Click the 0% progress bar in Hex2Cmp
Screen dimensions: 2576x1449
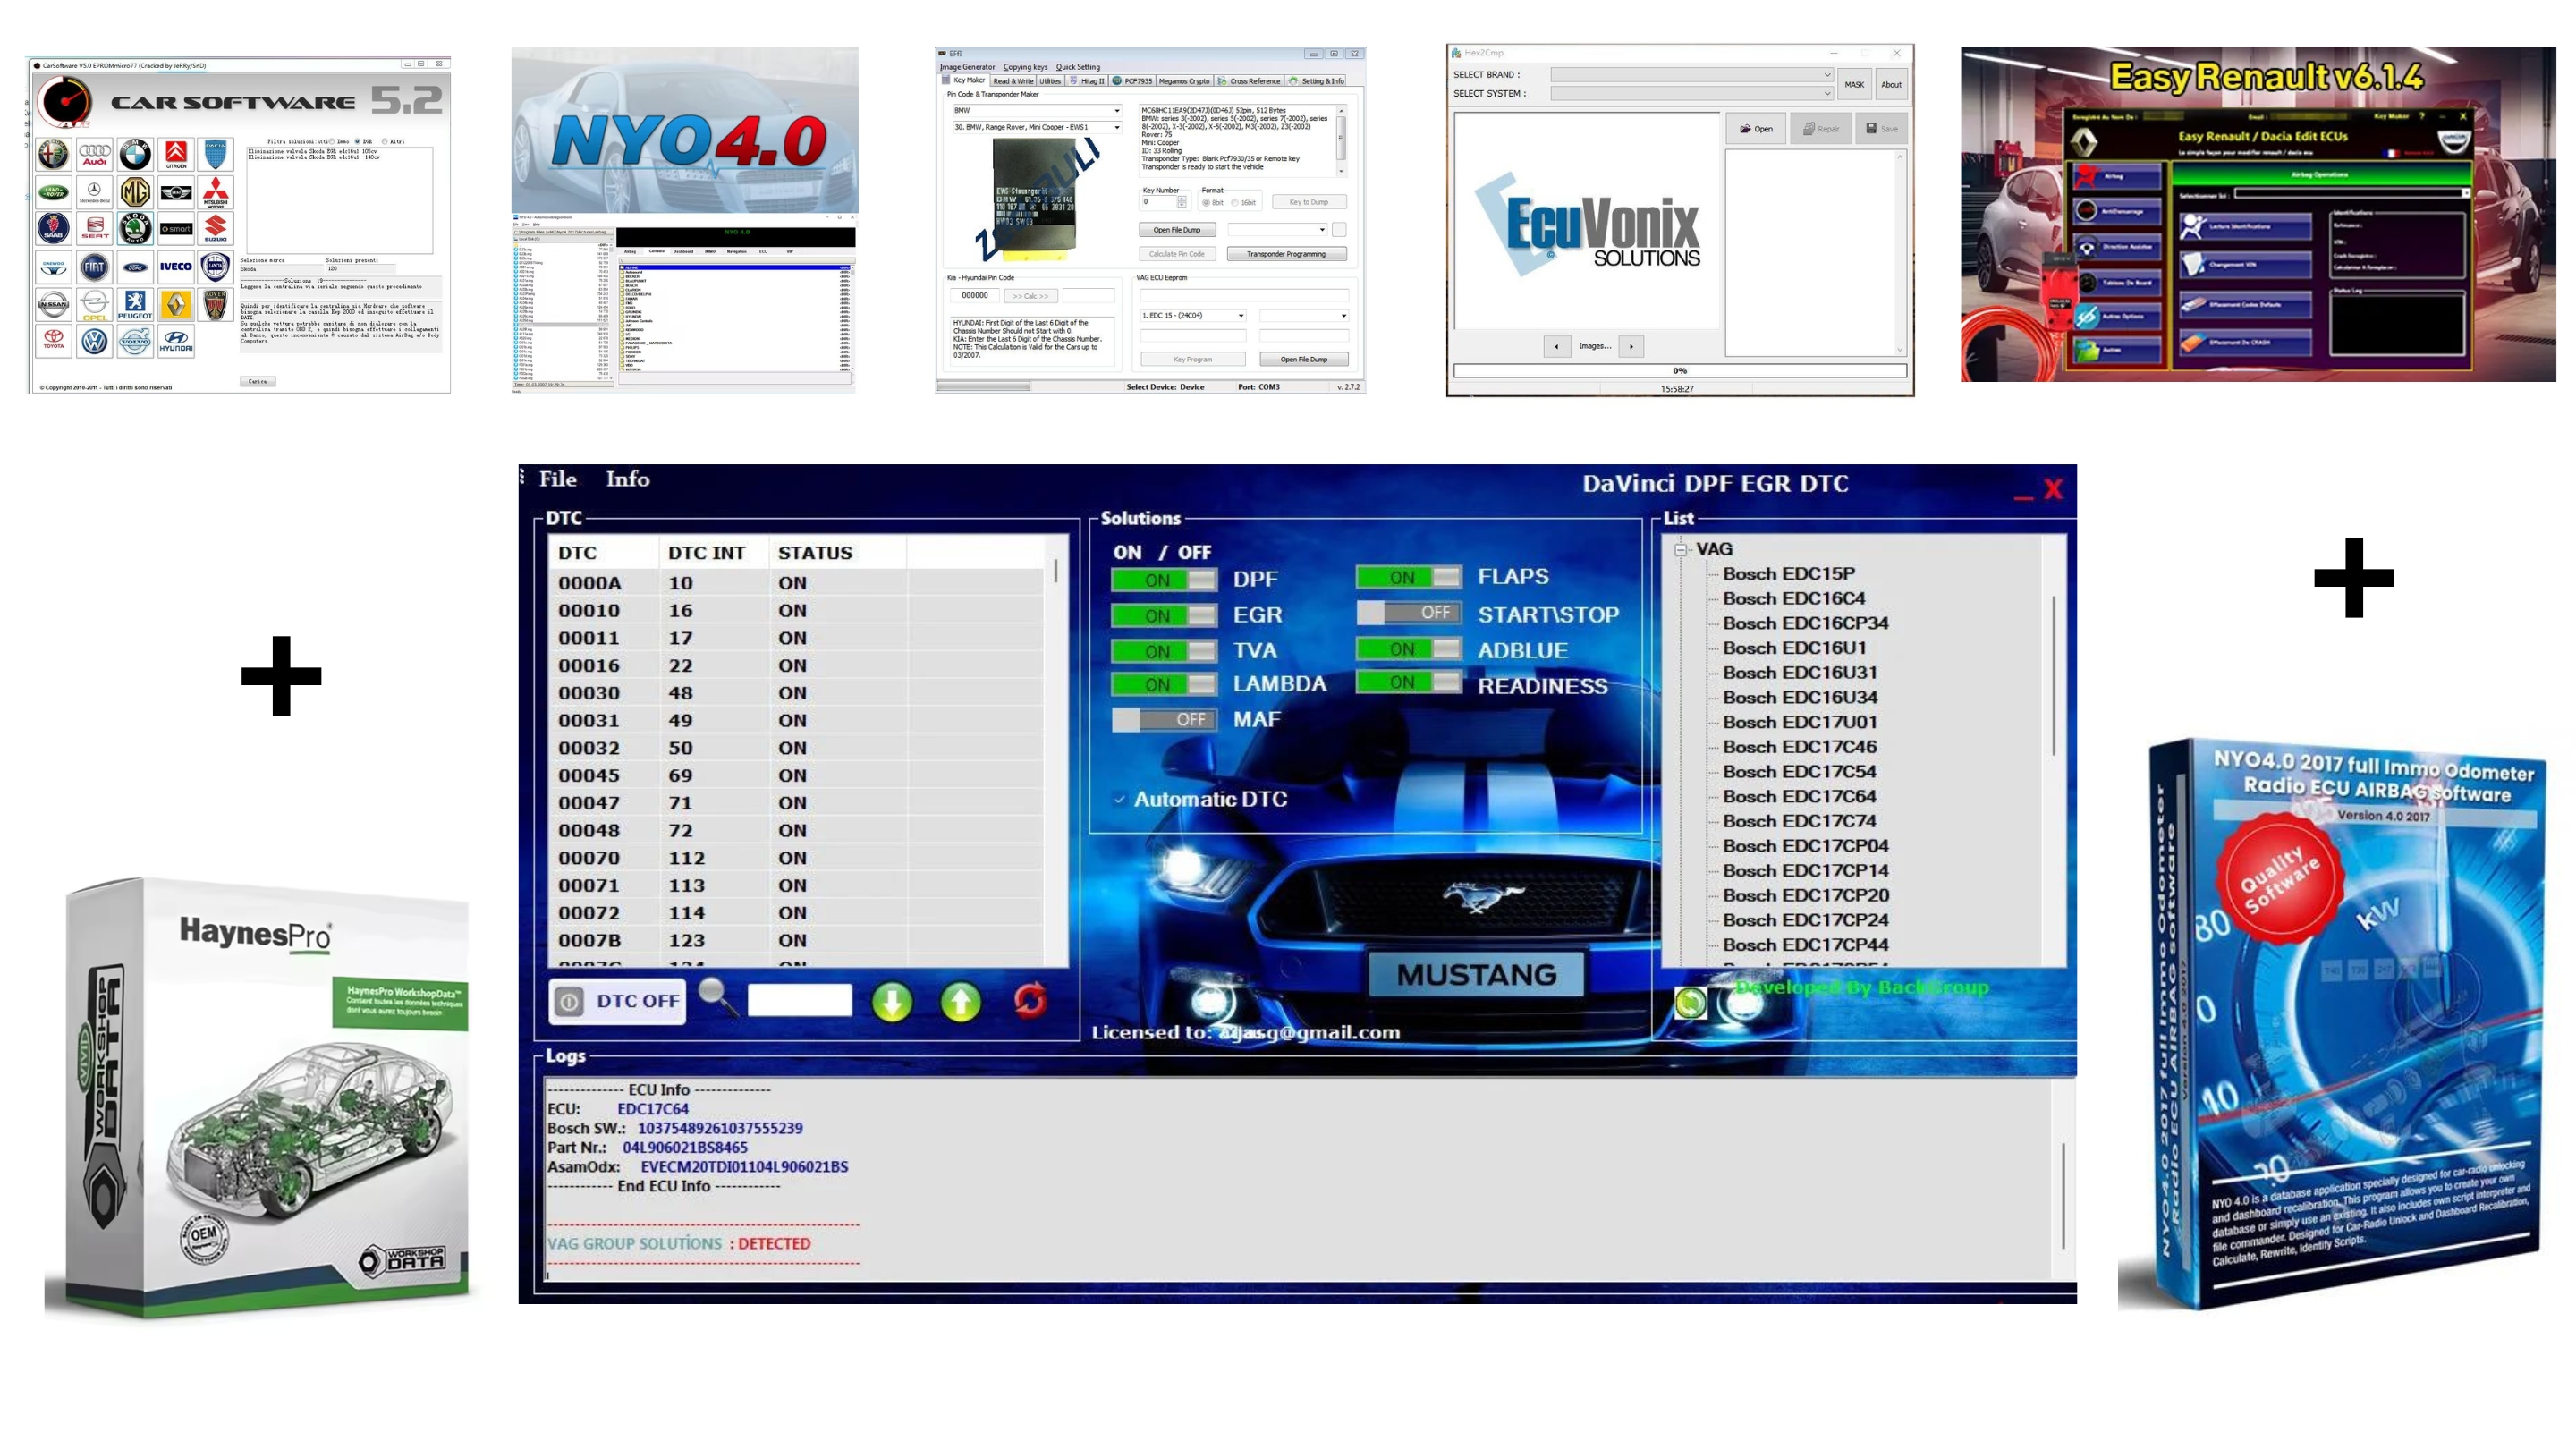1679,371
